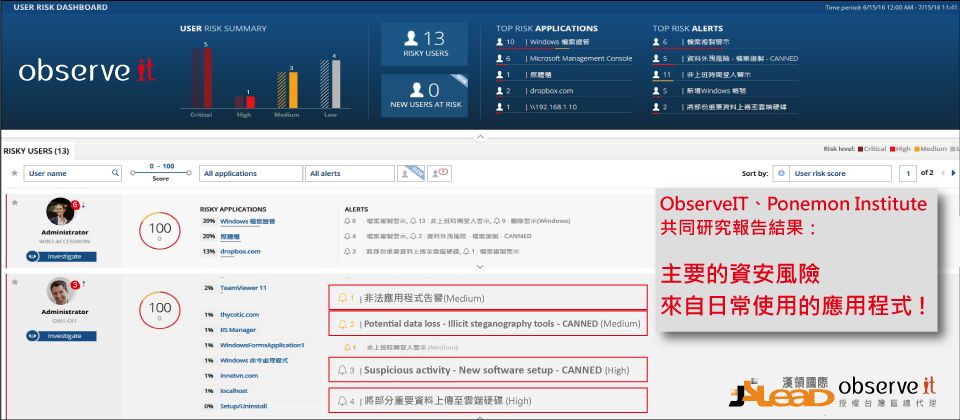Toggle the star filter beside User name field
The image size is (960, 420).
point(14,173)
